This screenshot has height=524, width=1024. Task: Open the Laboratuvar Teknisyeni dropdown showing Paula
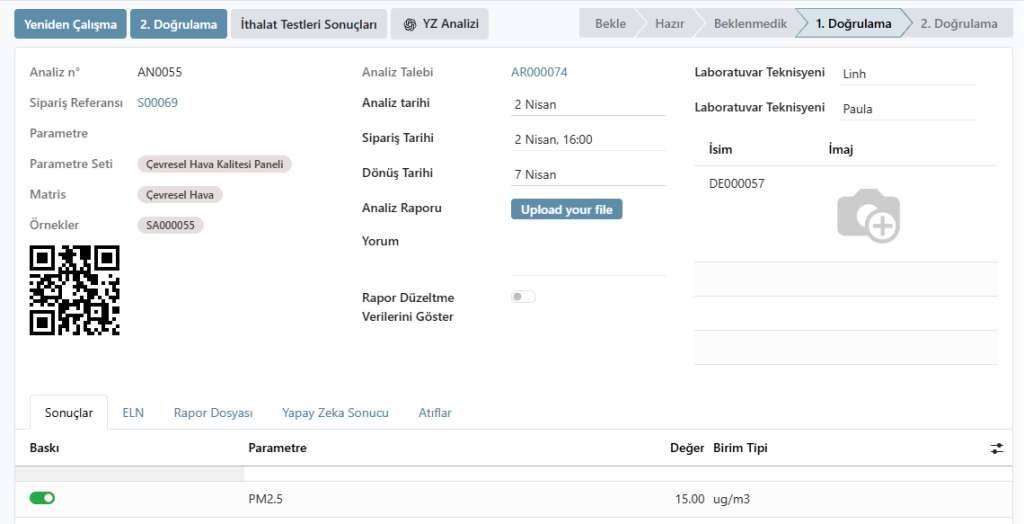[906, 108]
